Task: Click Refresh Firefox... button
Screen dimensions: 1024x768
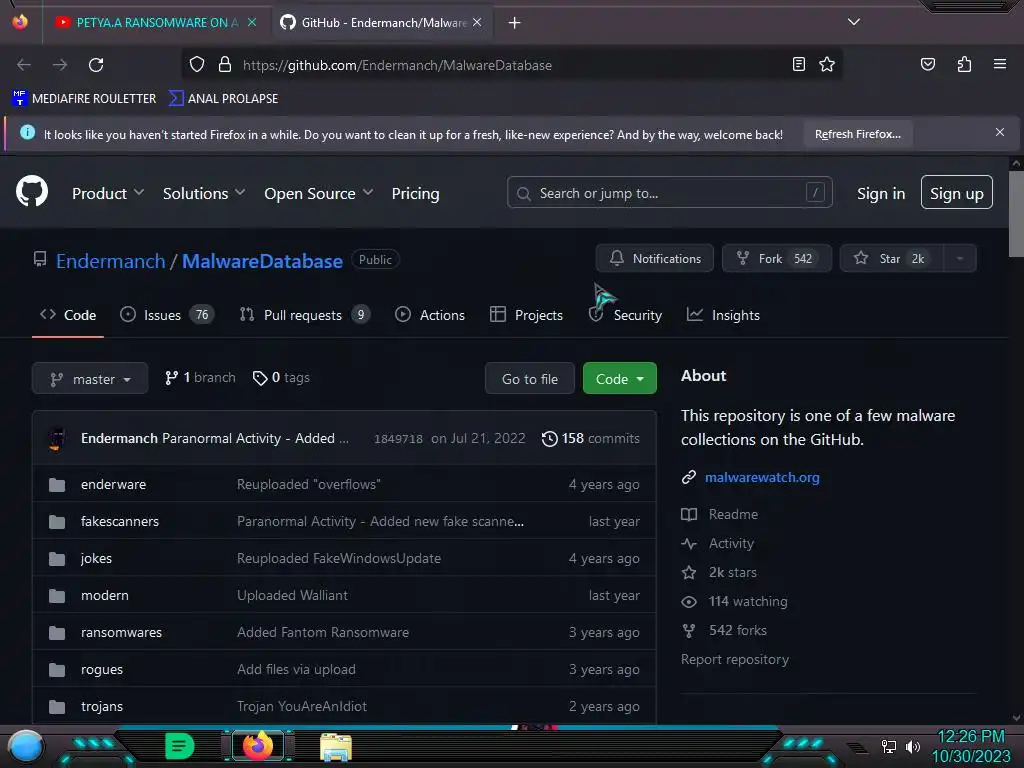Action: [857, 135]
